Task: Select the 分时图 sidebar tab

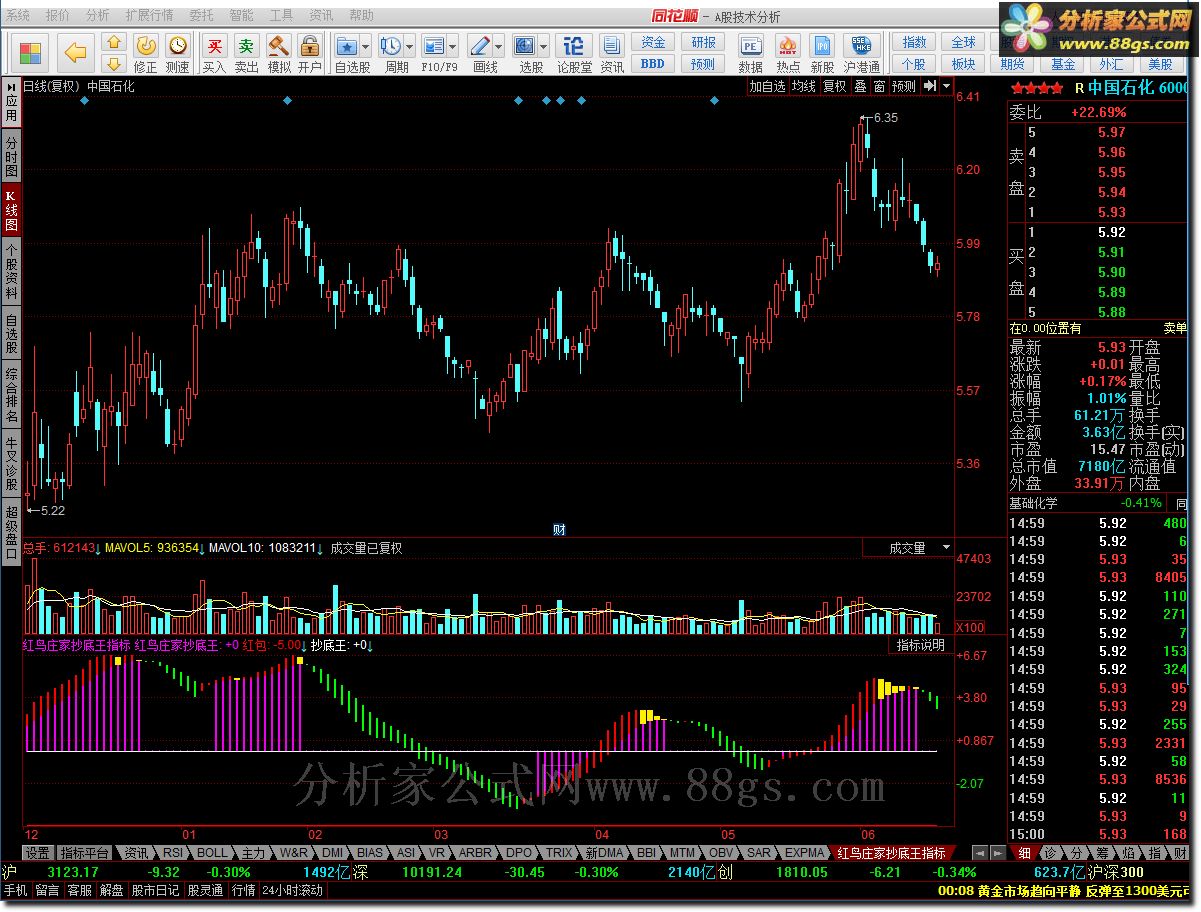Action: coord(11,158)
